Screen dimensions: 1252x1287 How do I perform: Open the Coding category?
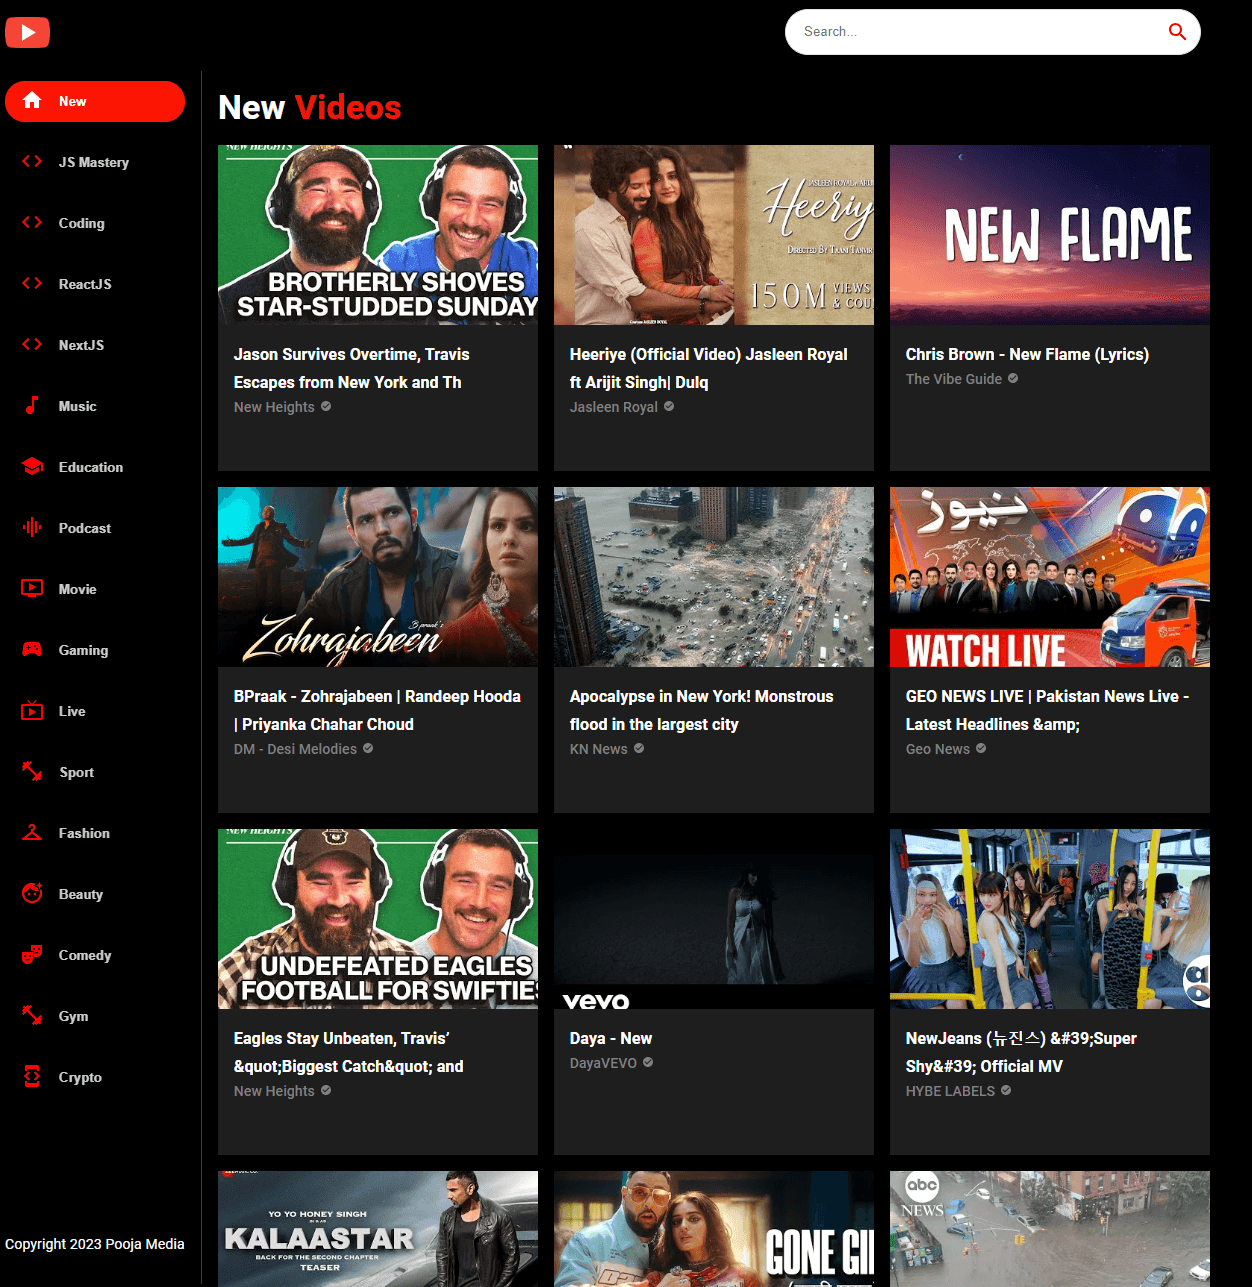tap(95, 223)
